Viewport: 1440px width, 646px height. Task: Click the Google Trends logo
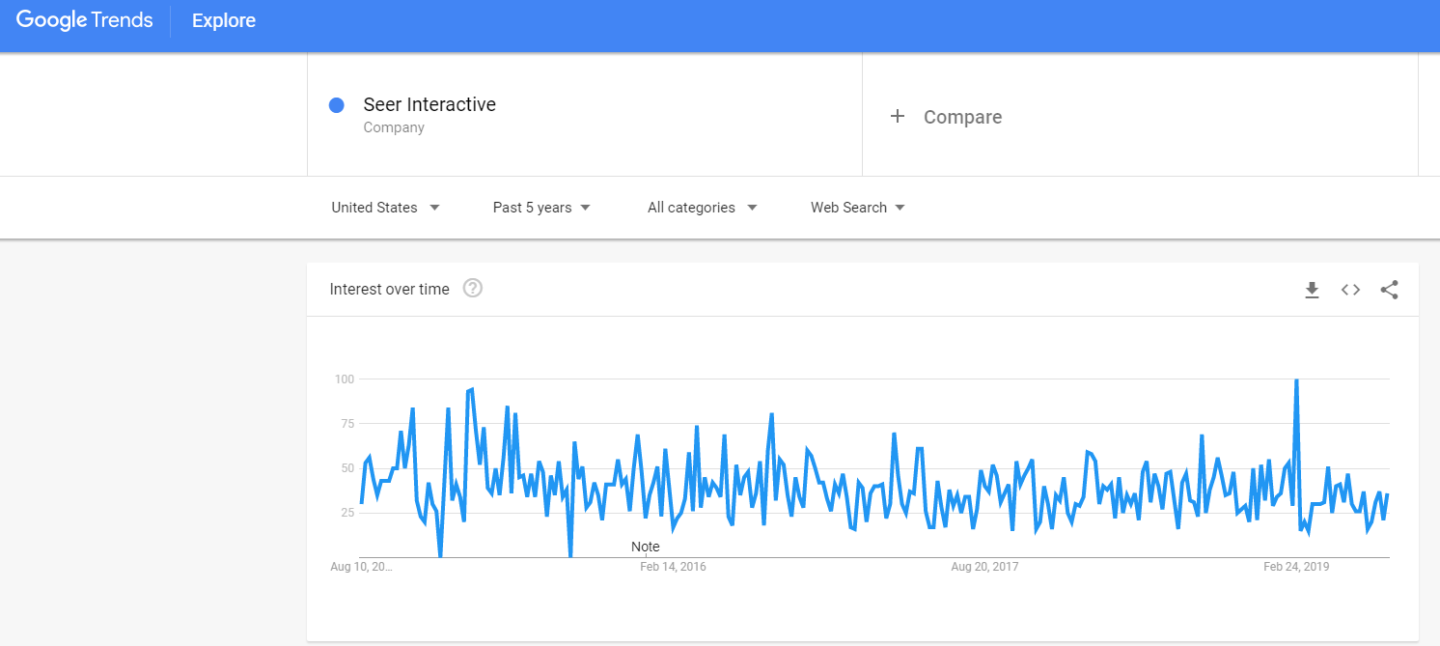[85, 21]
